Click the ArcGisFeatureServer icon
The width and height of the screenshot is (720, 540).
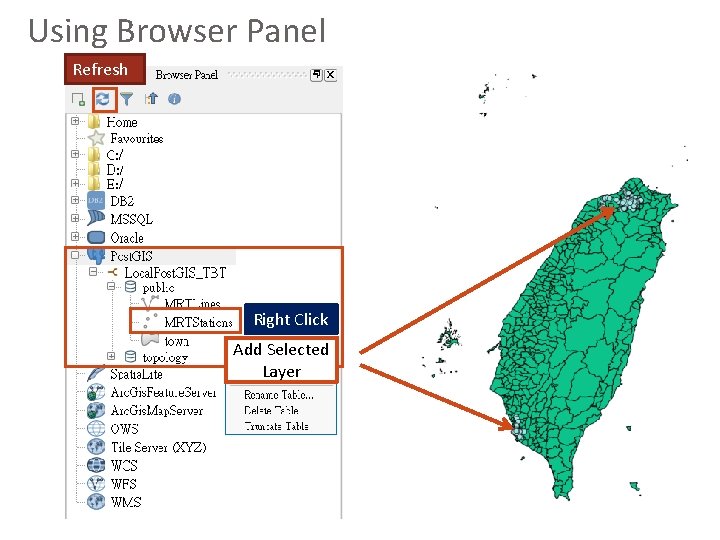tap(96, 393)
